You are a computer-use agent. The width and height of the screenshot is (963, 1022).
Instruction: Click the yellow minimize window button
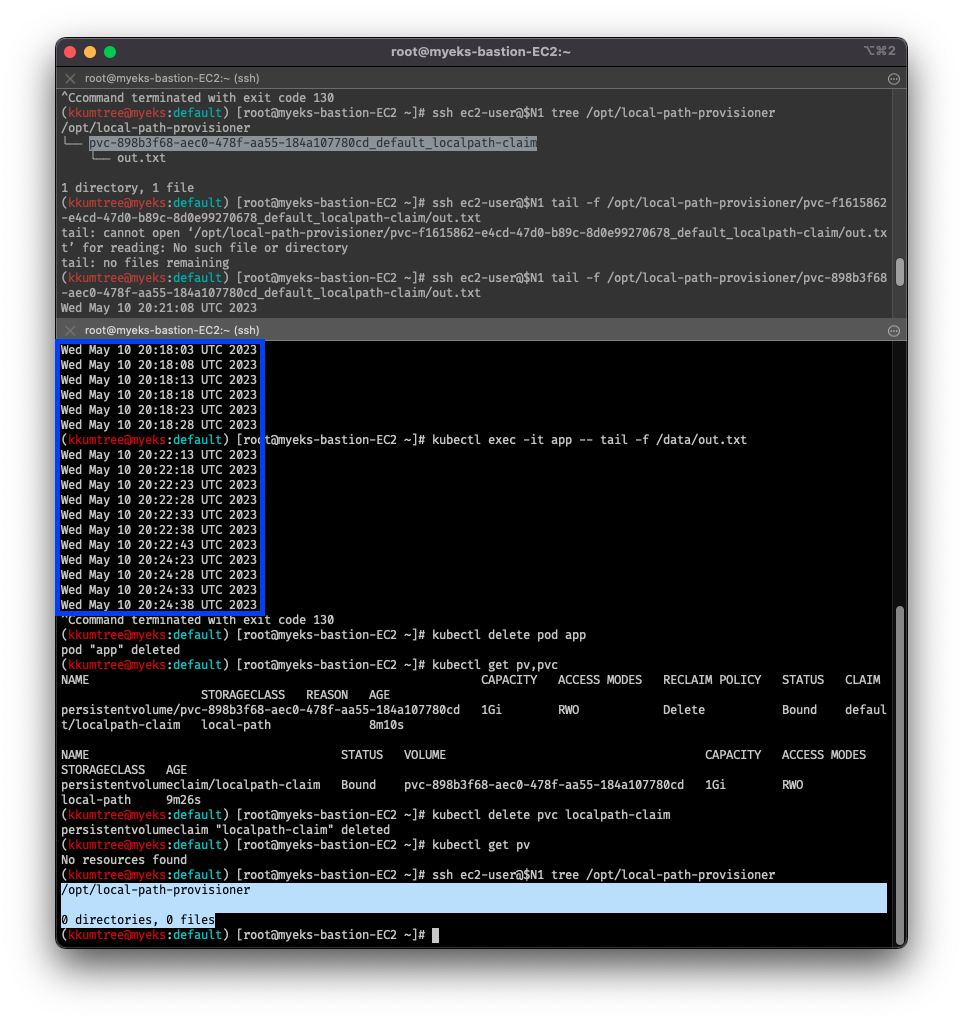tap(90, 52)
